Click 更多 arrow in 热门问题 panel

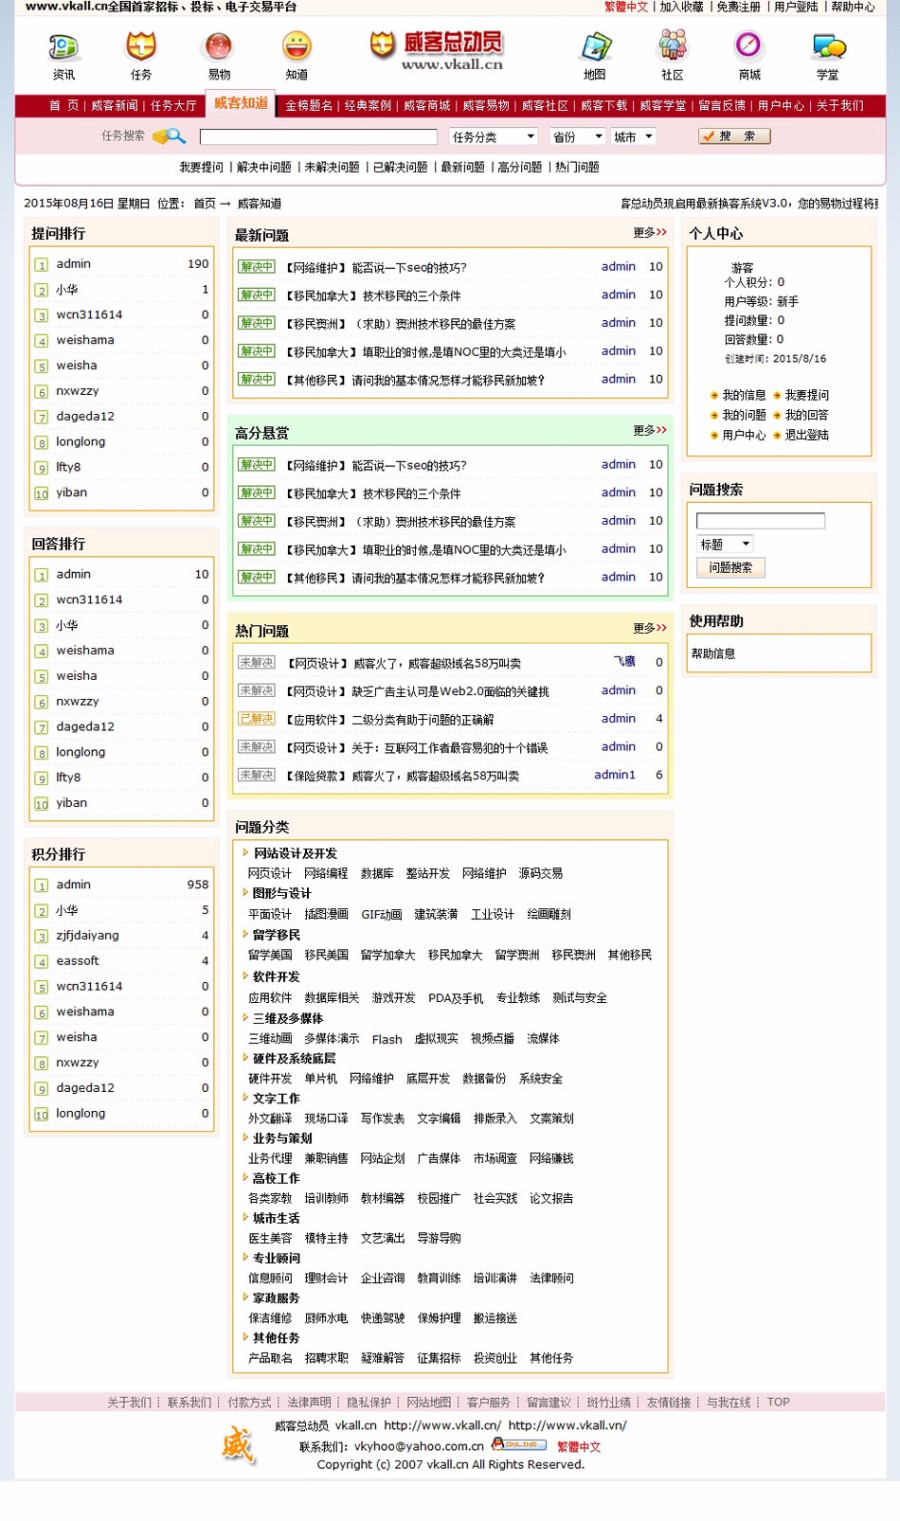point(650,629)
